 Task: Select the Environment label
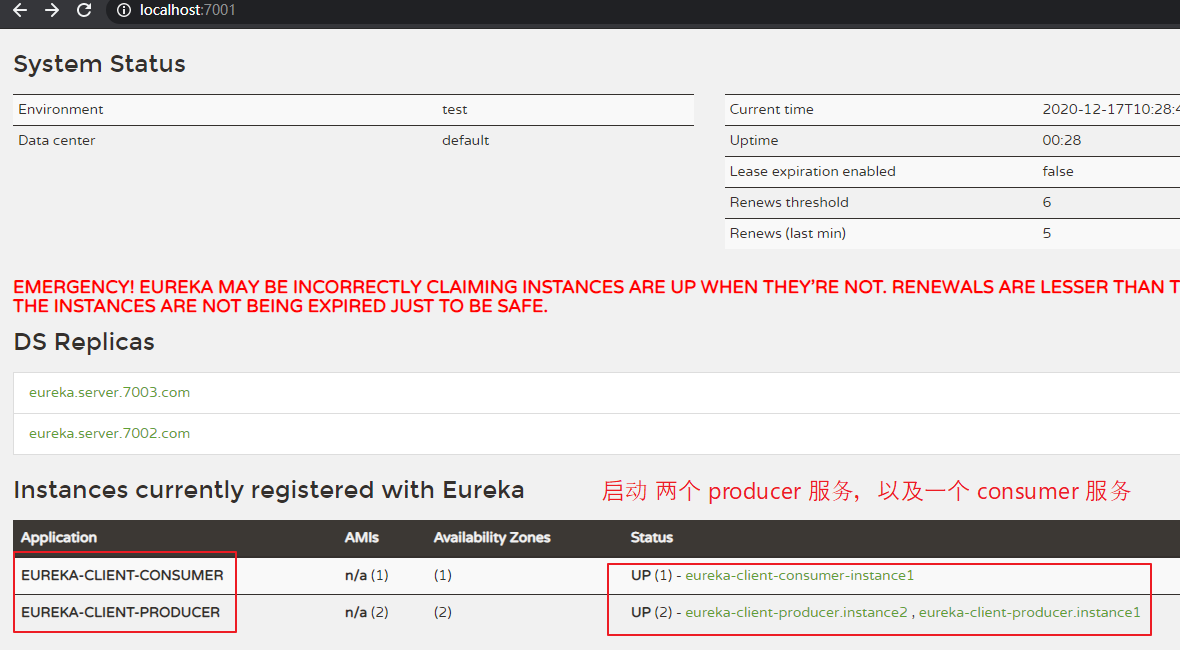[x=61, y=110]
